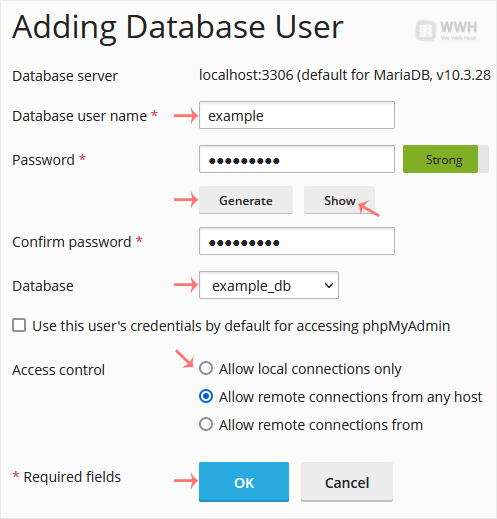This screenshot has width=497, height=519.
Task: Click the red arrow beside the Generate button
Action: click(186, 200)
